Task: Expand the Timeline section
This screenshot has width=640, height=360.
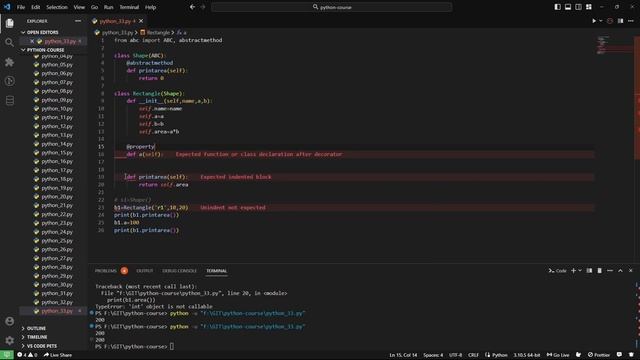Action: coord(37,337)
